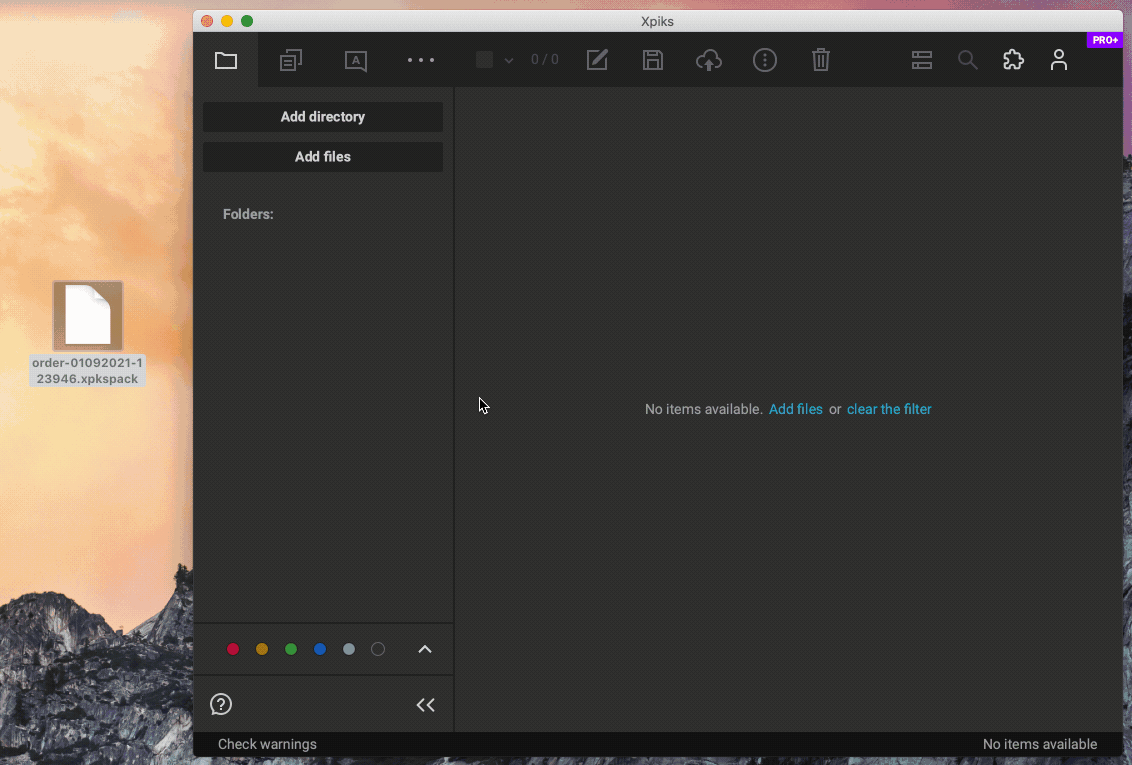1132x765 pixels.
Task: Collapse the left sidebar panel
Action: click(426, 705)
